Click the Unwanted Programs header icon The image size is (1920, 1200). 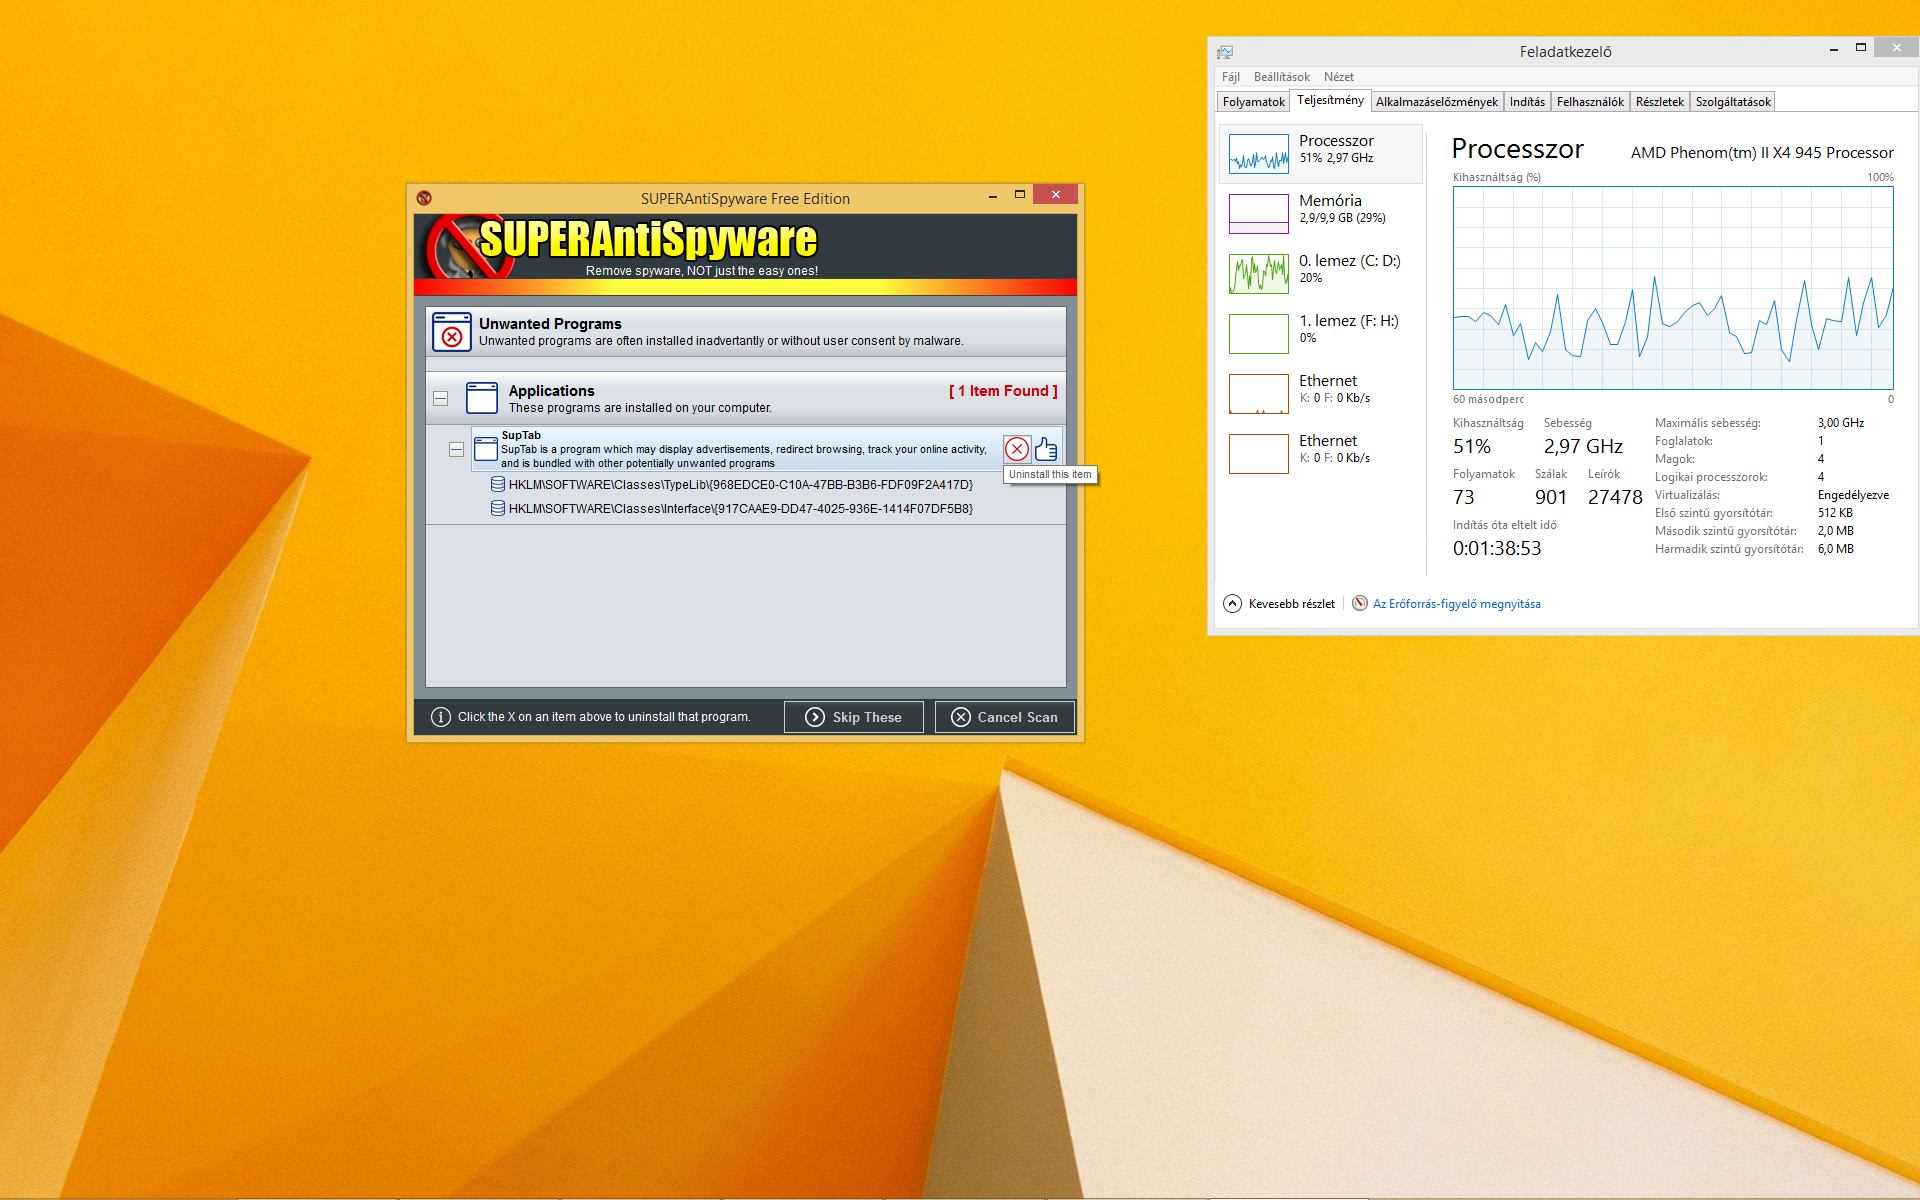451,332
